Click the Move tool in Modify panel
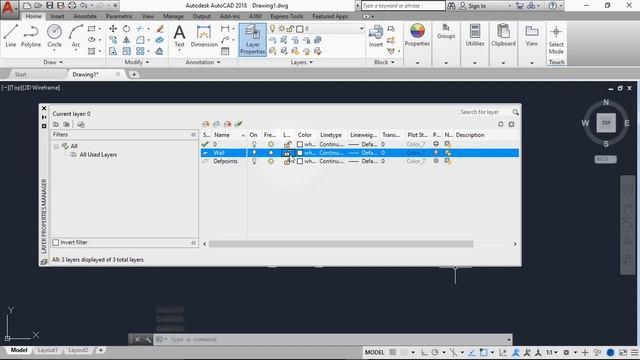Screen dimensions: 640x360 [113, 29]
